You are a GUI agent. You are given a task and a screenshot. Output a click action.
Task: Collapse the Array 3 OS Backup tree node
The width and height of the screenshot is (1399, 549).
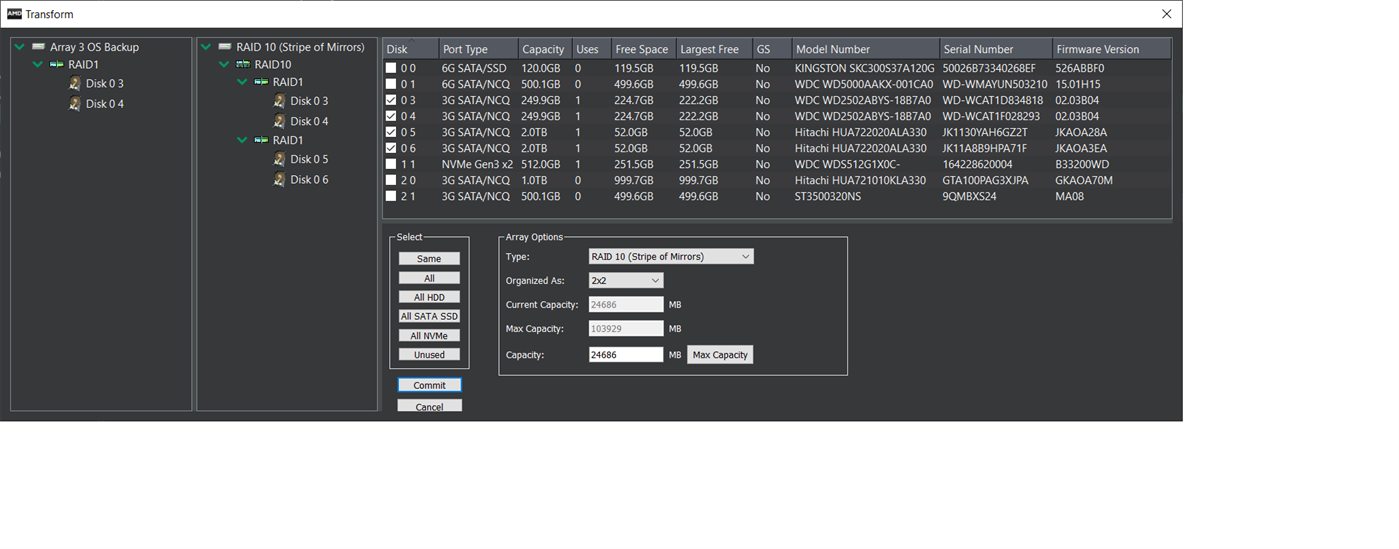19,47
